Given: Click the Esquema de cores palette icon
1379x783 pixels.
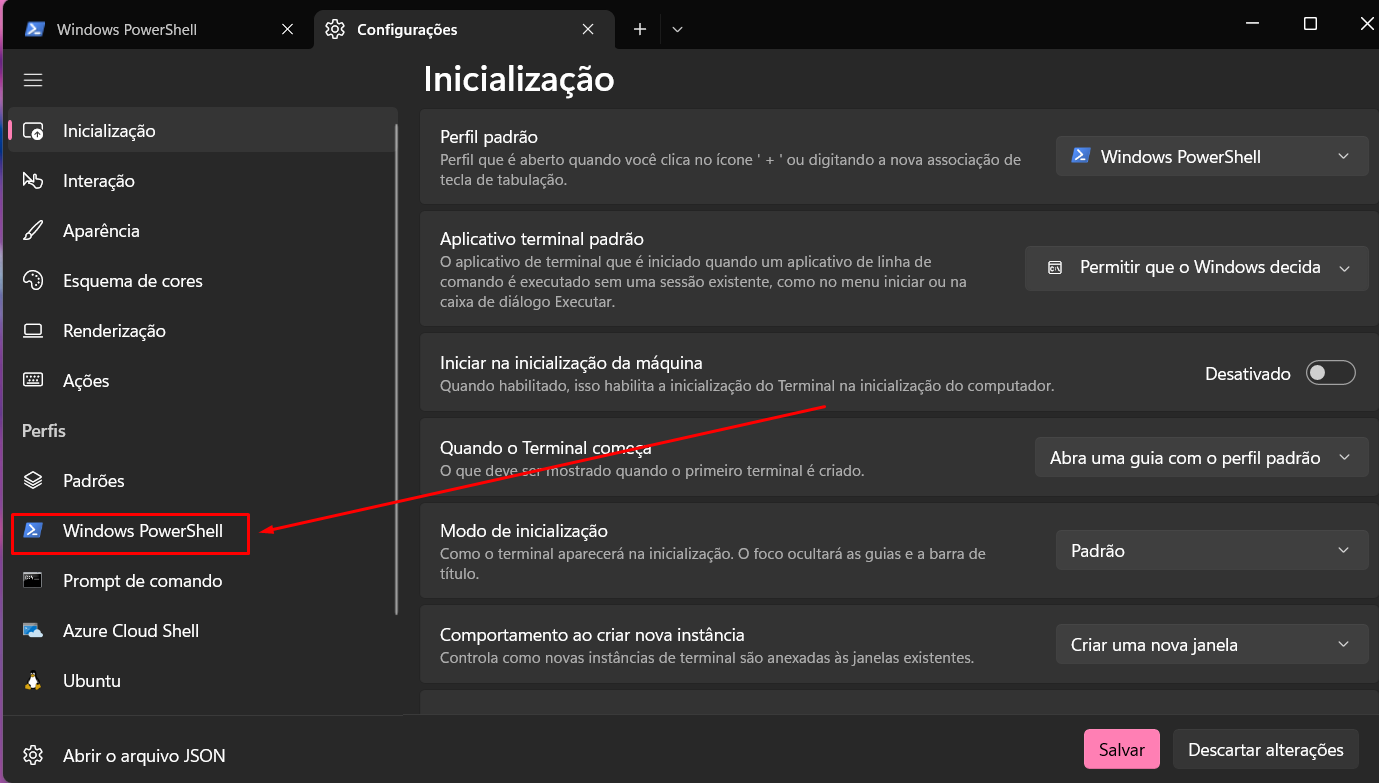Looking at the screenshot, I should coord(33,281).
